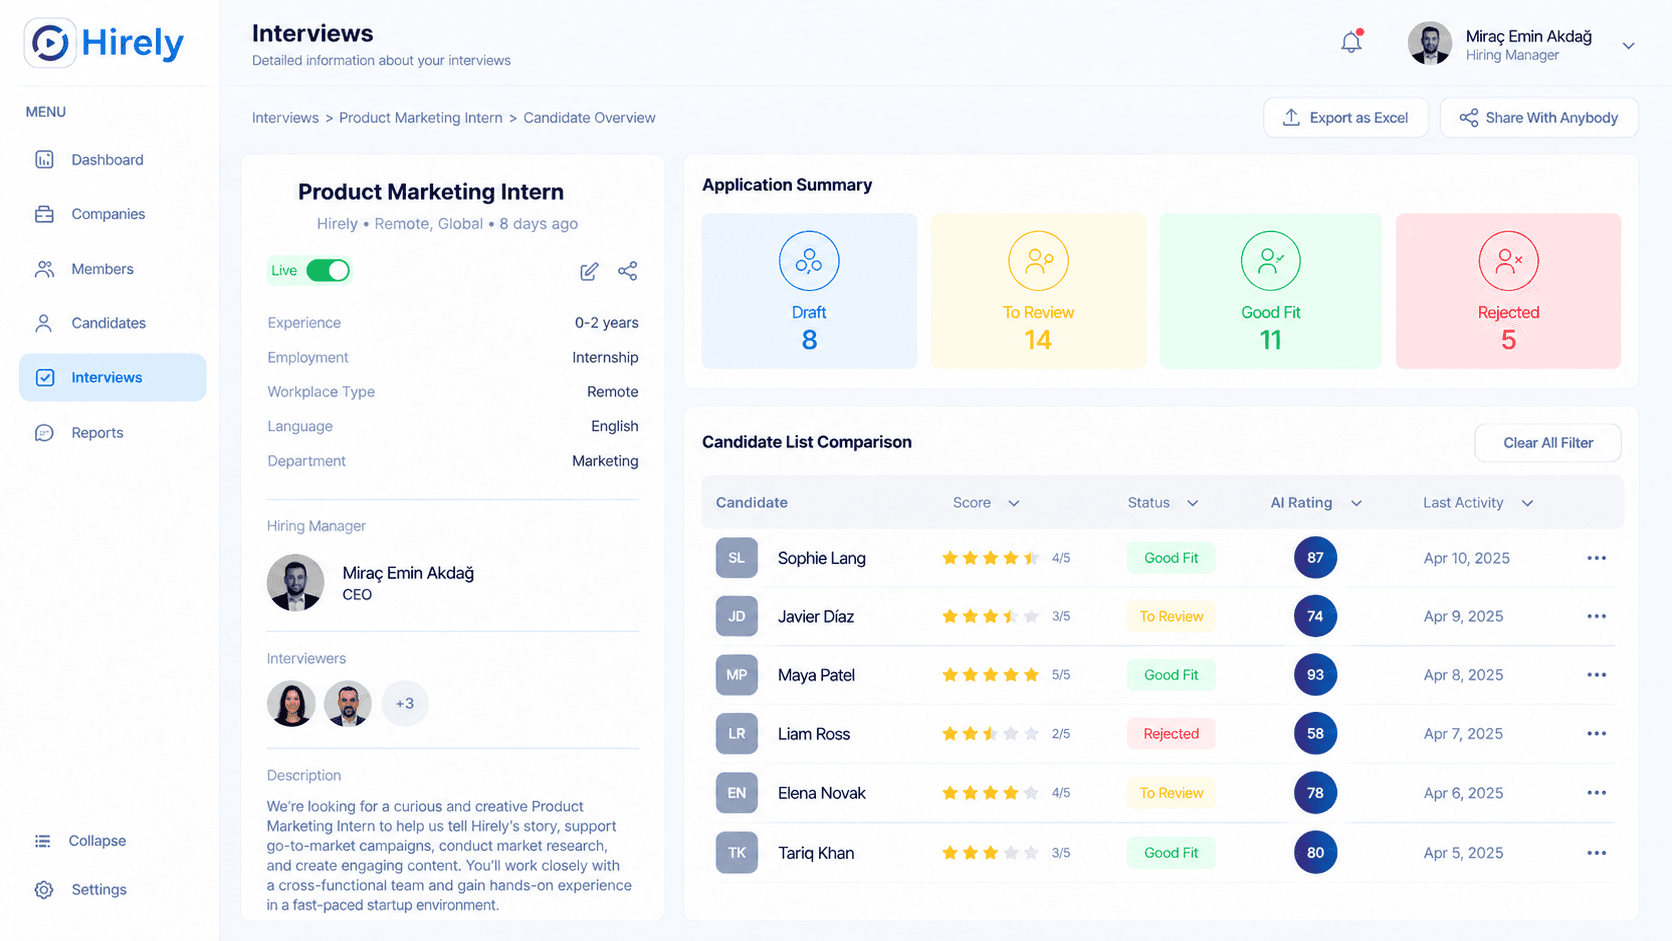This screenshot has width=1672, height=941.
Task: Expand the user profile dropdown chevron
Action: pos(1628,46)
